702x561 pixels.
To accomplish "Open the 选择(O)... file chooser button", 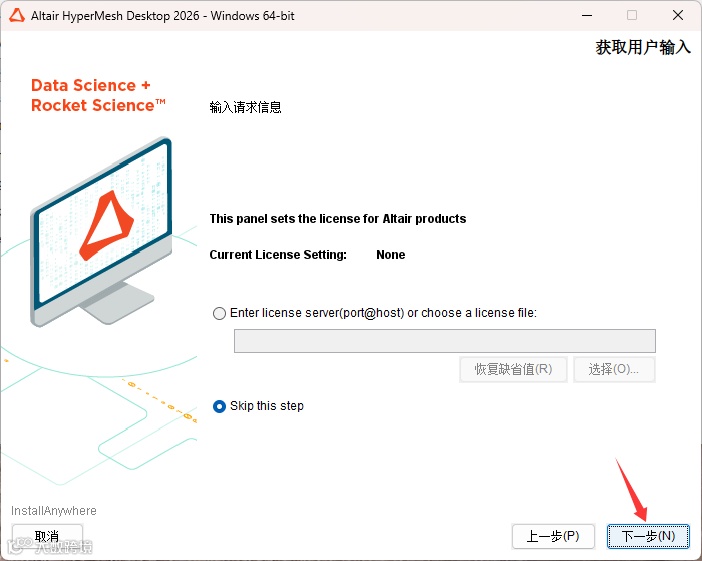I will 614,369.
